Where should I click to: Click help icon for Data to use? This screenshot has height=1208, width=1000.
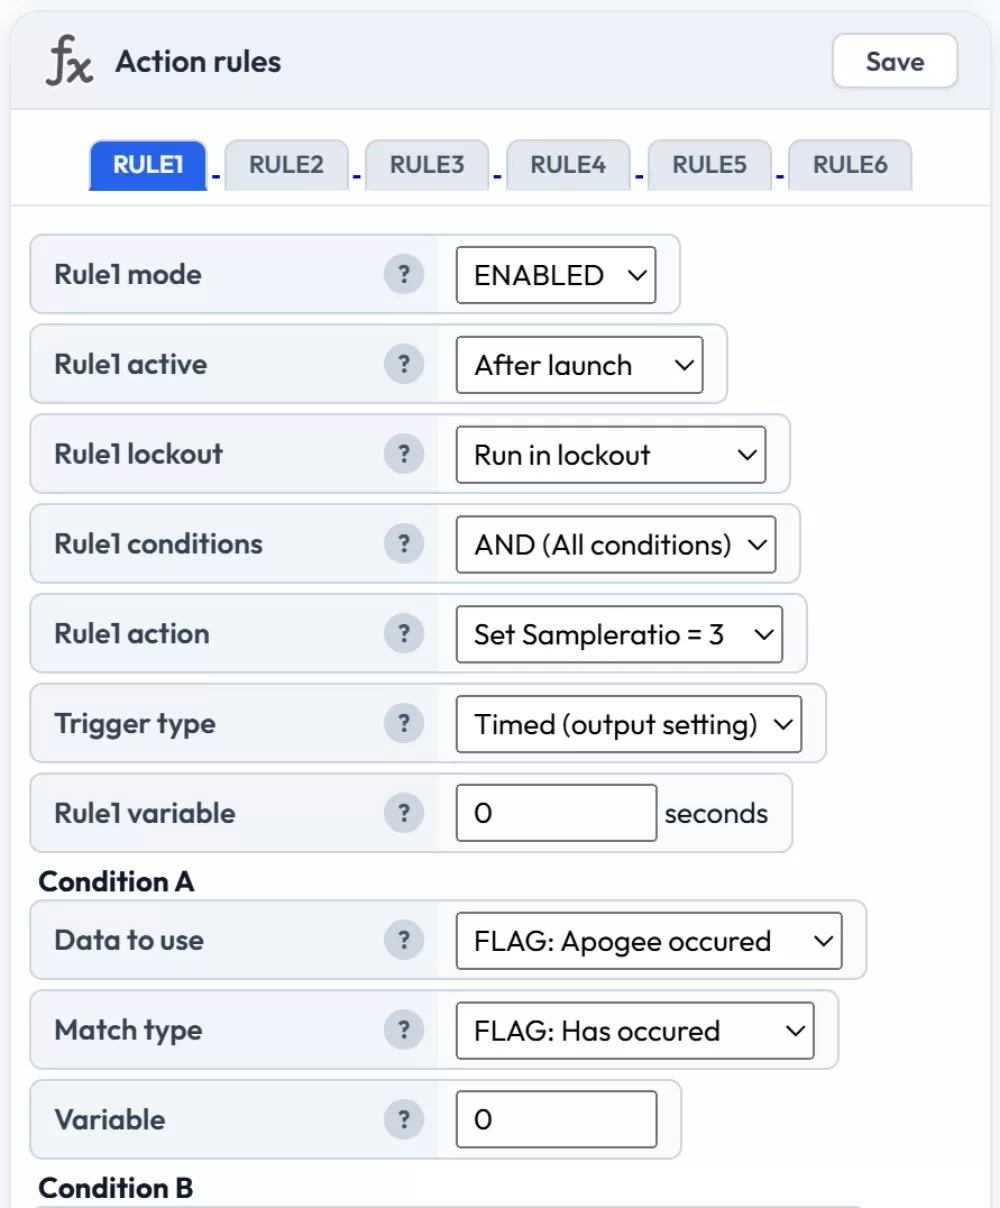[x=404, y=940]
